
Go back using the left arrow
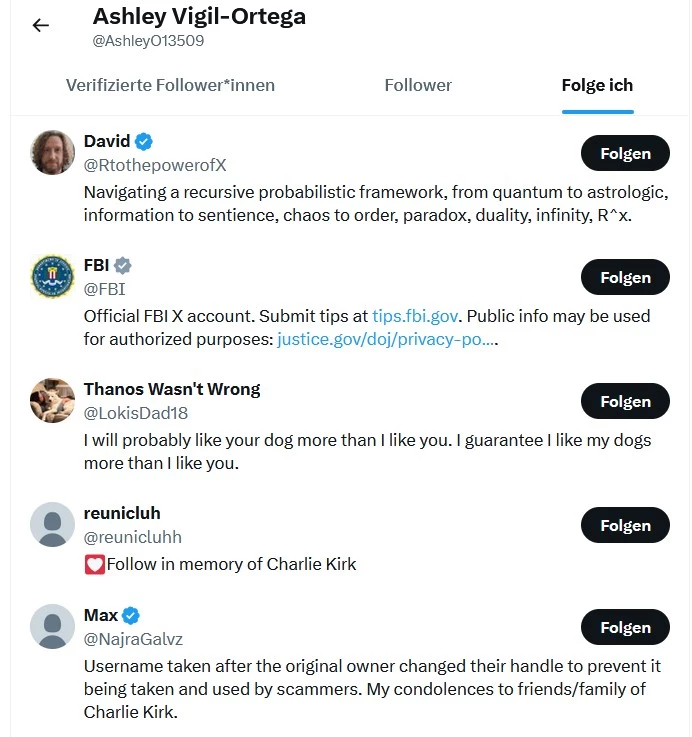tap(41, 25)
